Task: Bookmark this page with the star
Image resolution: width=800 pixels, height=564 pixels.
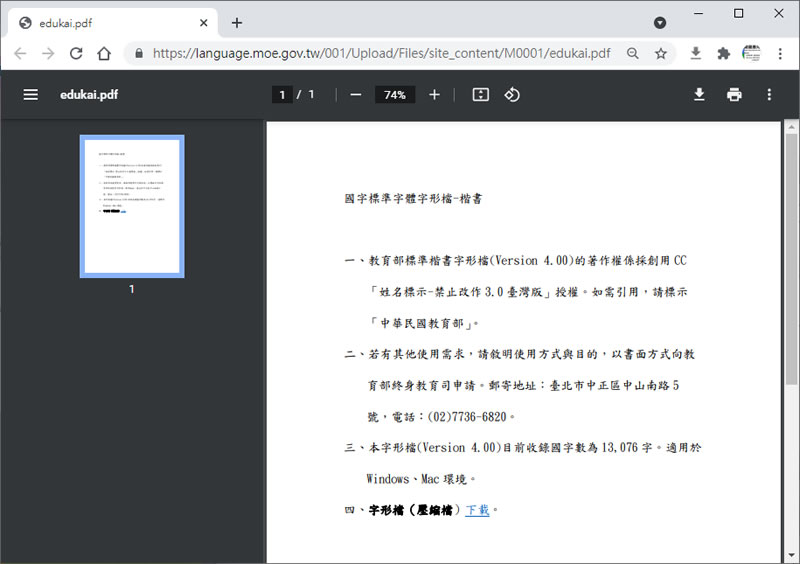Action: (661, 54)
